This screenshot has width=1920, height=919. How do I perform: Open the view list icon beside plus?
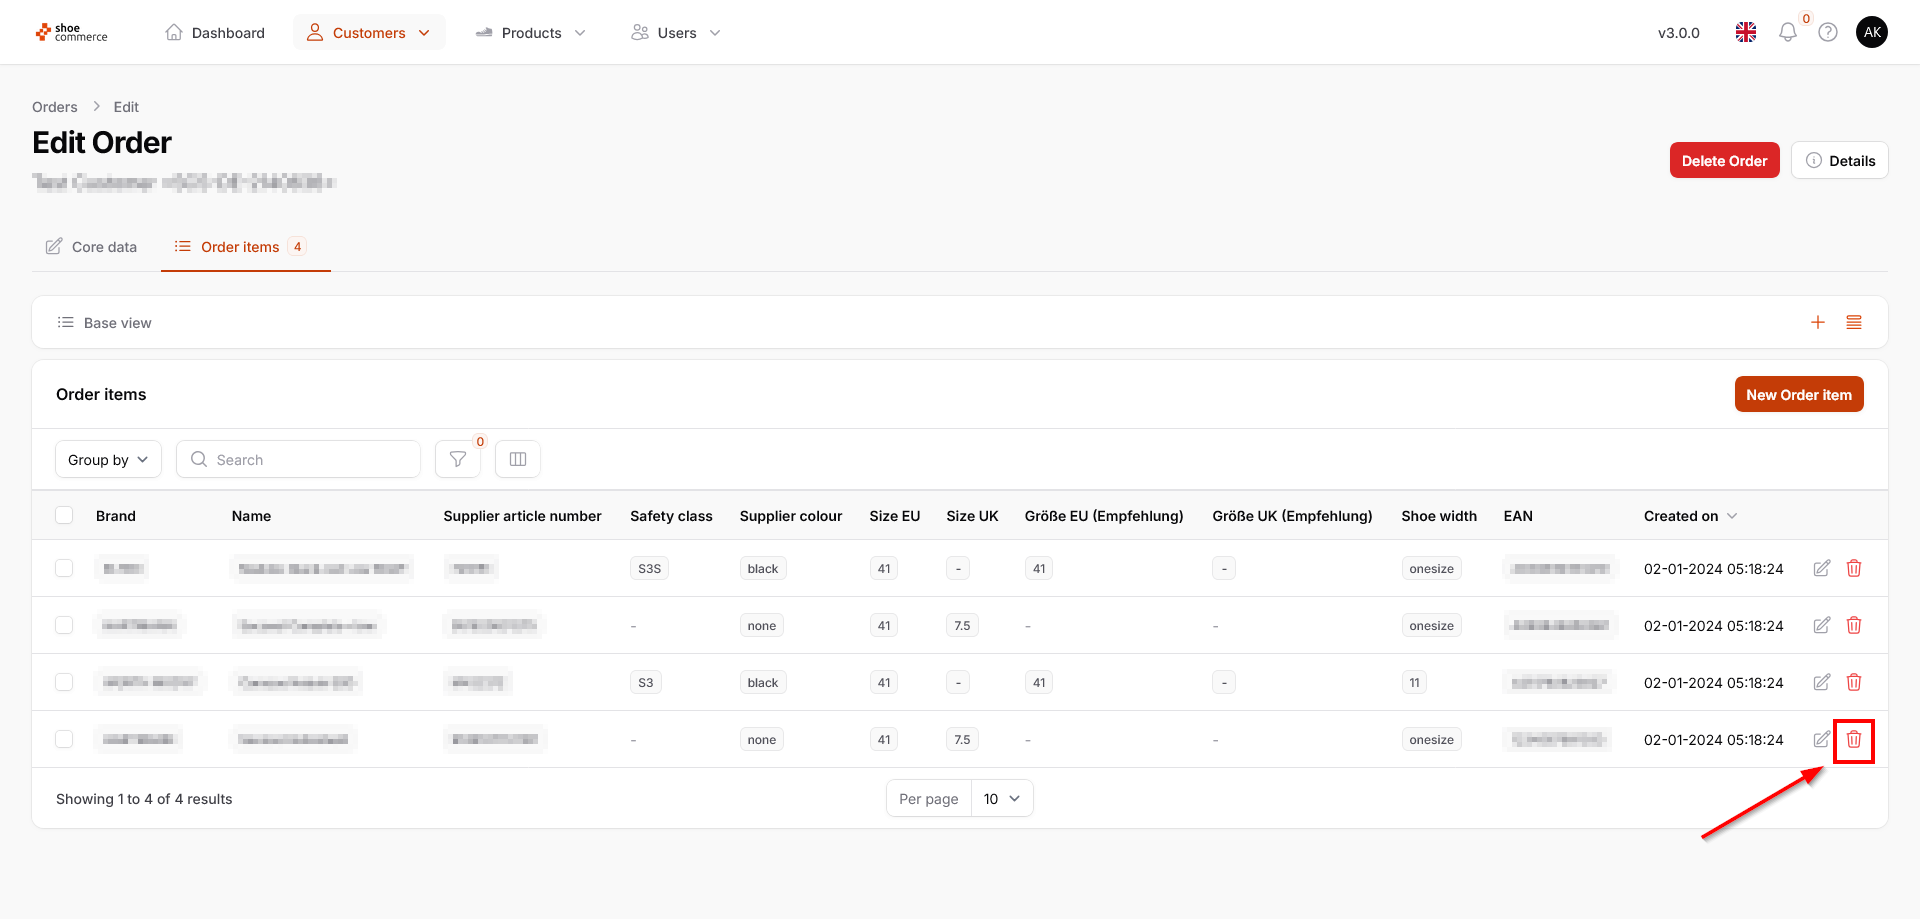point(1854,322)
